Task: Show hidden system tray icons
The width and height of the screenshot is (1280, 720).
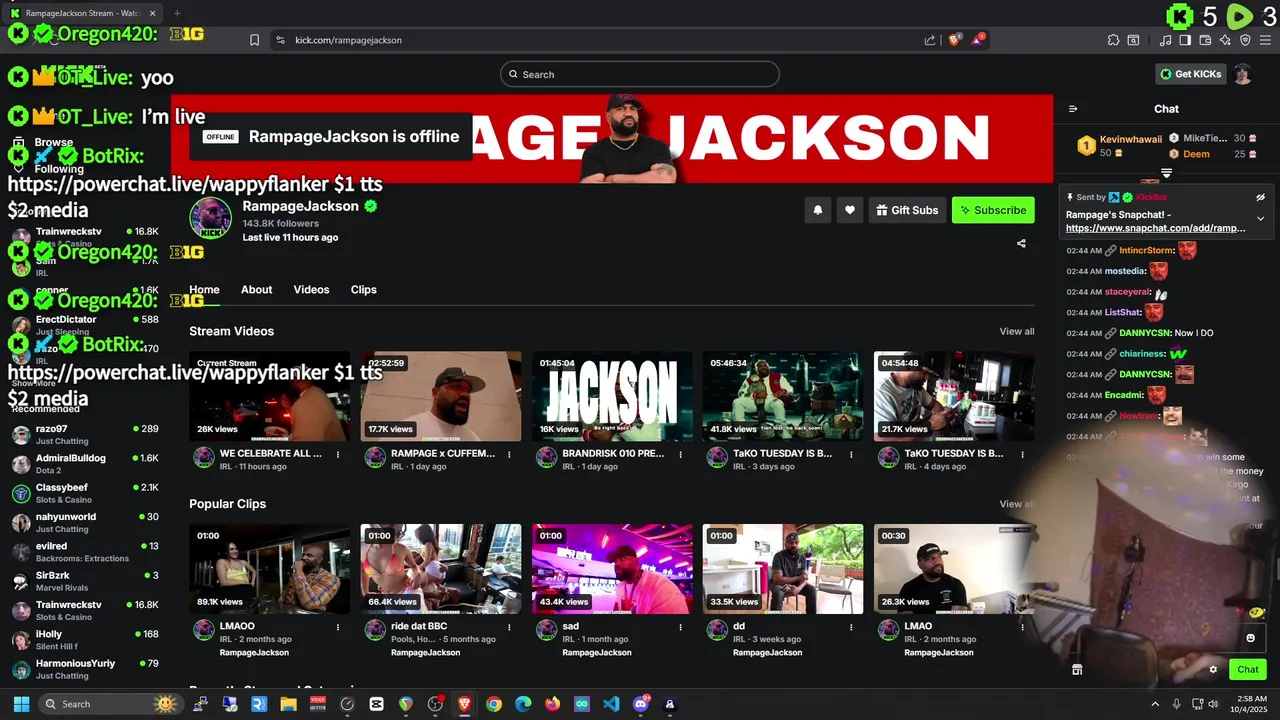Action: click(1155, 704)
